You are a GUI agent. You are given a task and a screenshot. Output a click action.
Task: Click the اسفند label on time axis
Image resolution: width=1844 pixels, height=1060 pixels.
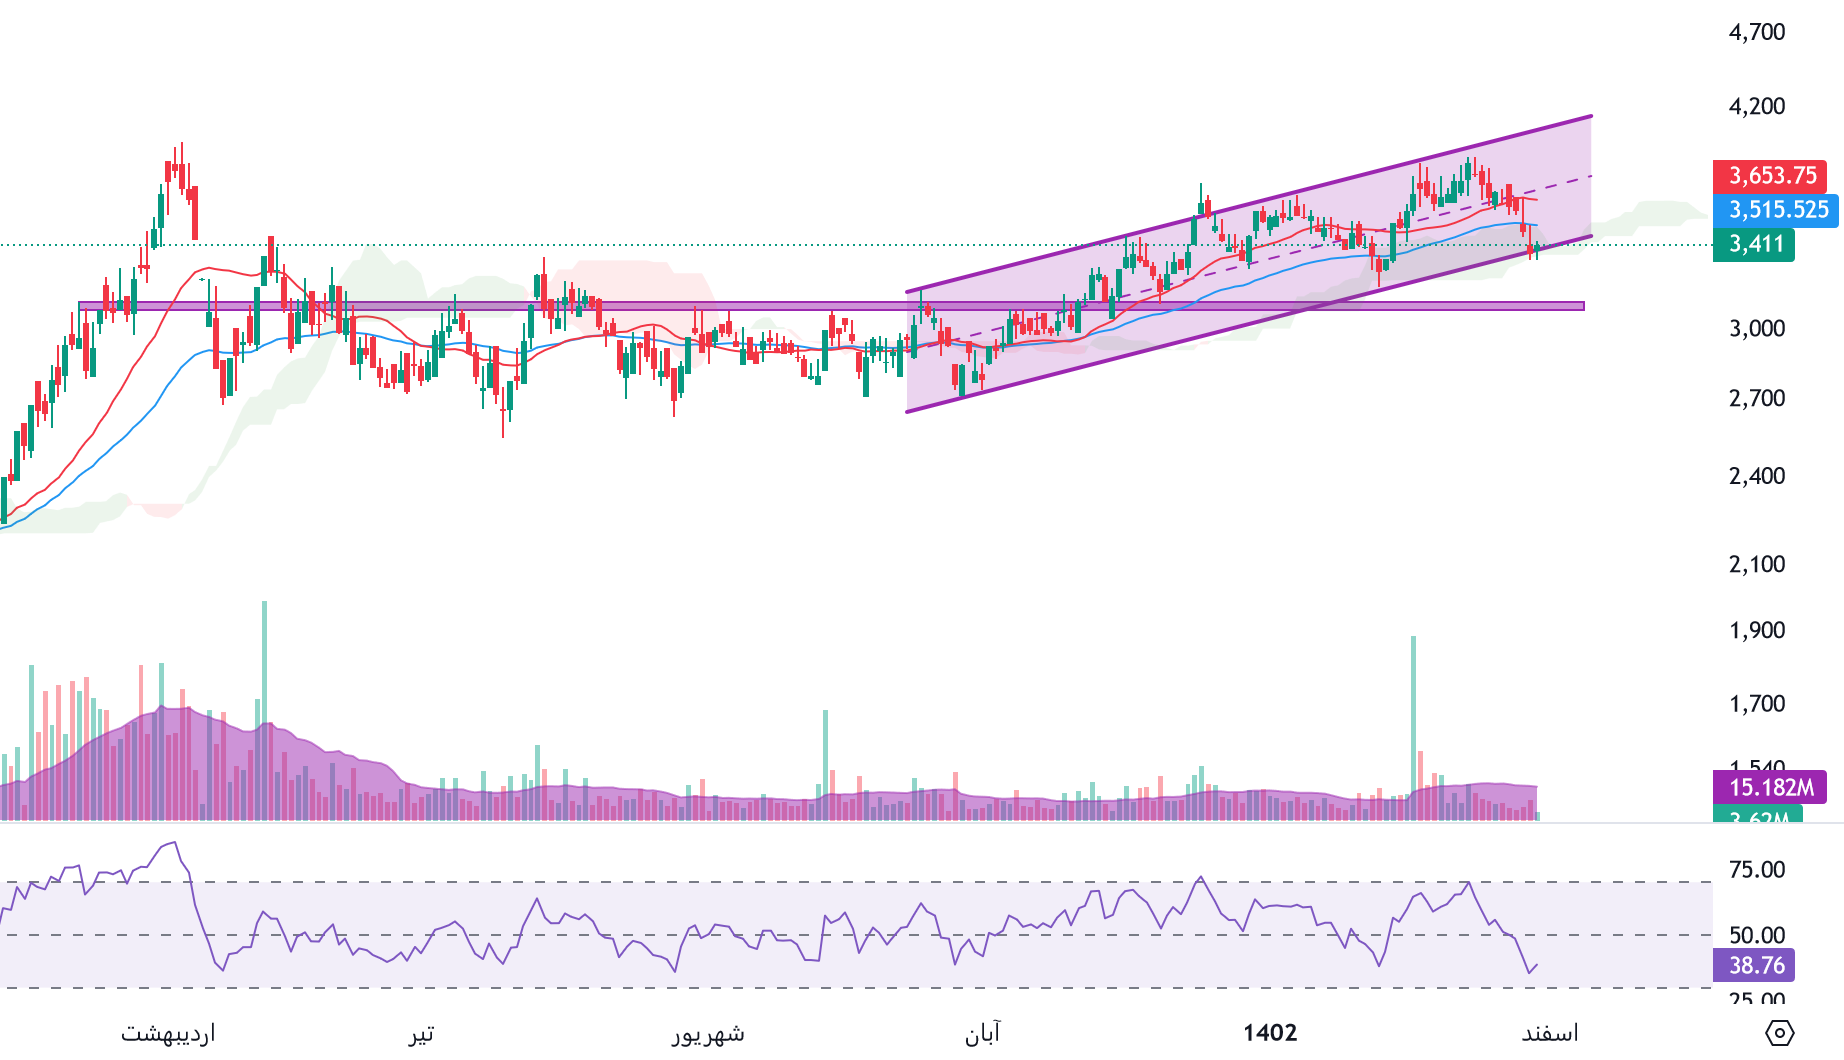(x=1549, y=1033)
